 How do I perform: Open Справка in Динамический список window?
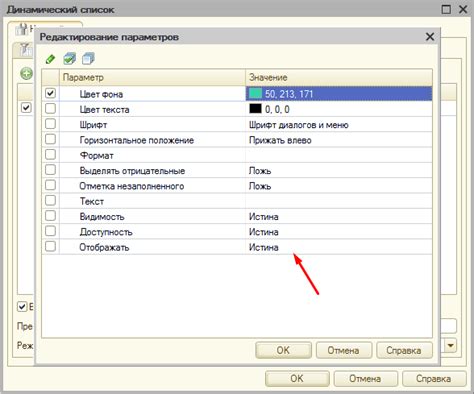[x=434, y=379]
